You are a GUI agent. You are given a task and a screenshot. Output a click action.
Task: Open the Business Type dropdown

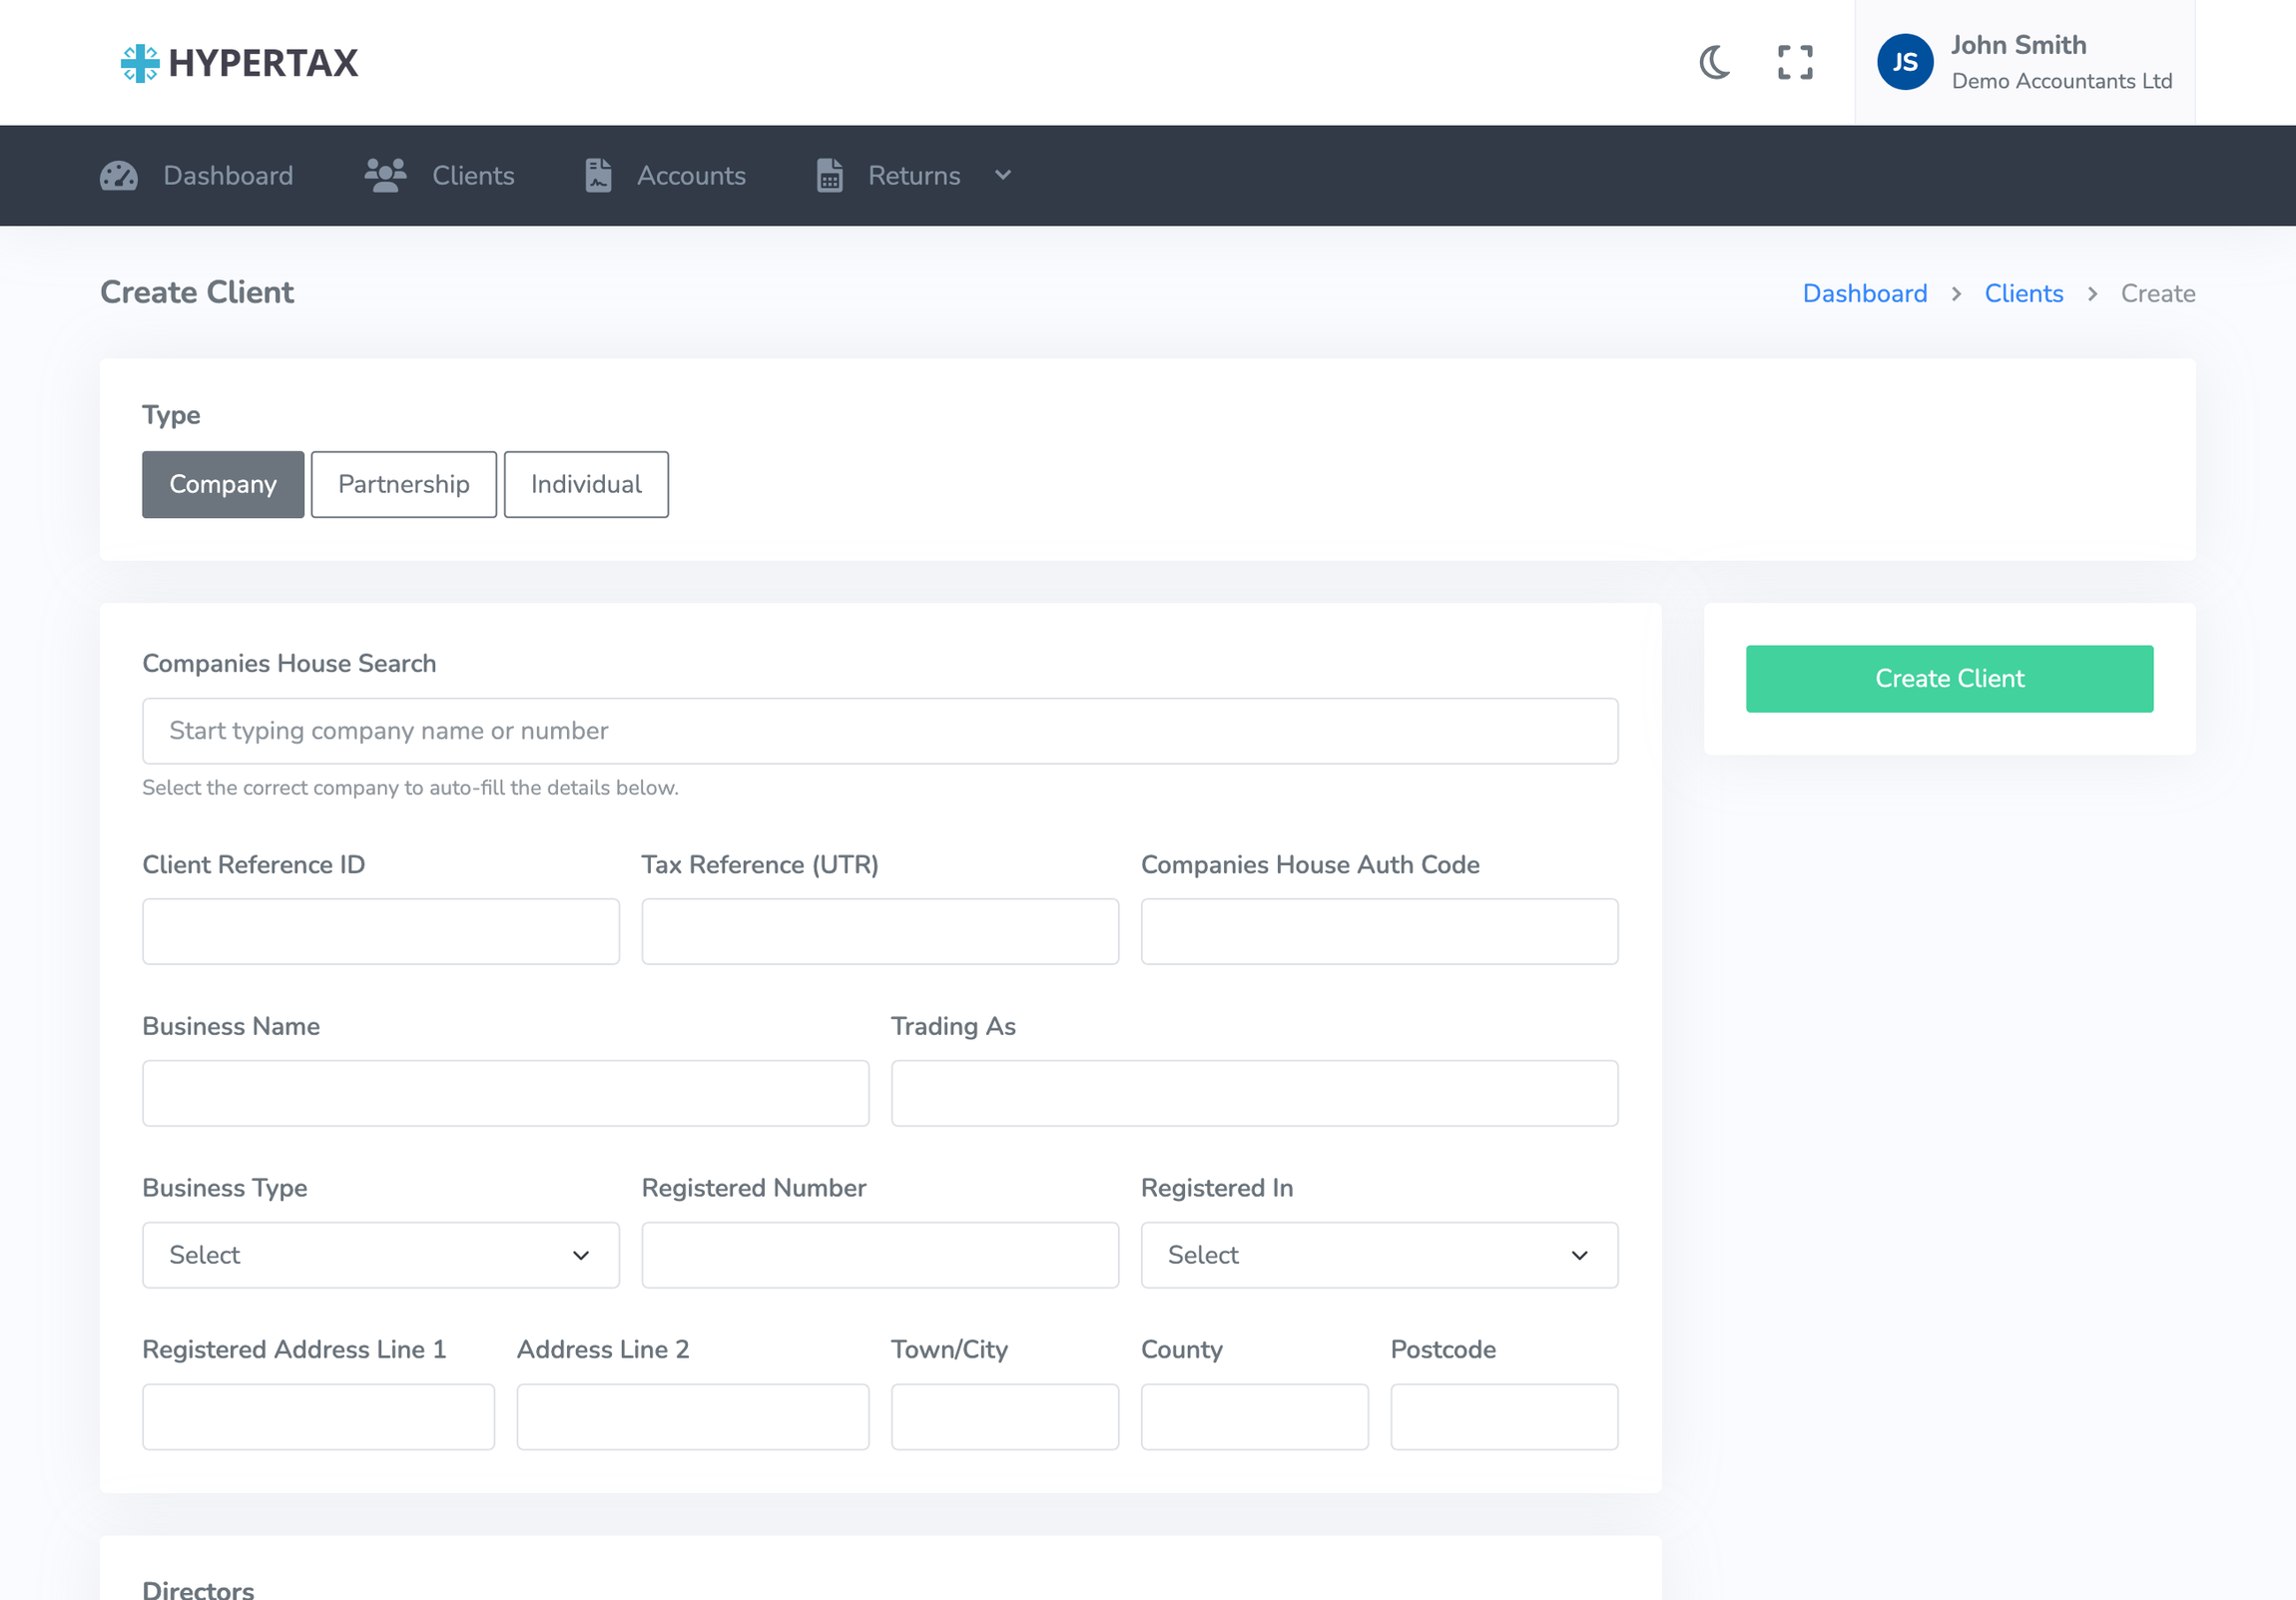[381, 1255]
